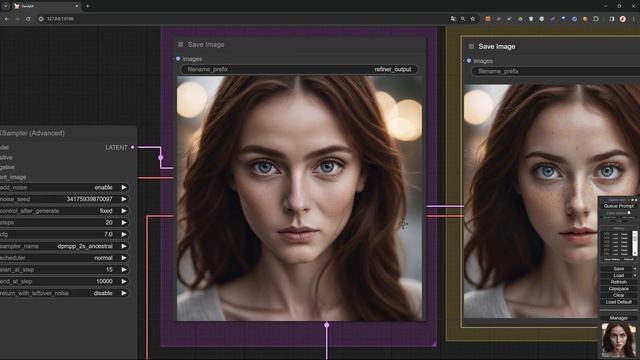The height and width of the screenshot is (360, 640).
Task: Click the refiner output portrait image preview
Action: point(300,198)
